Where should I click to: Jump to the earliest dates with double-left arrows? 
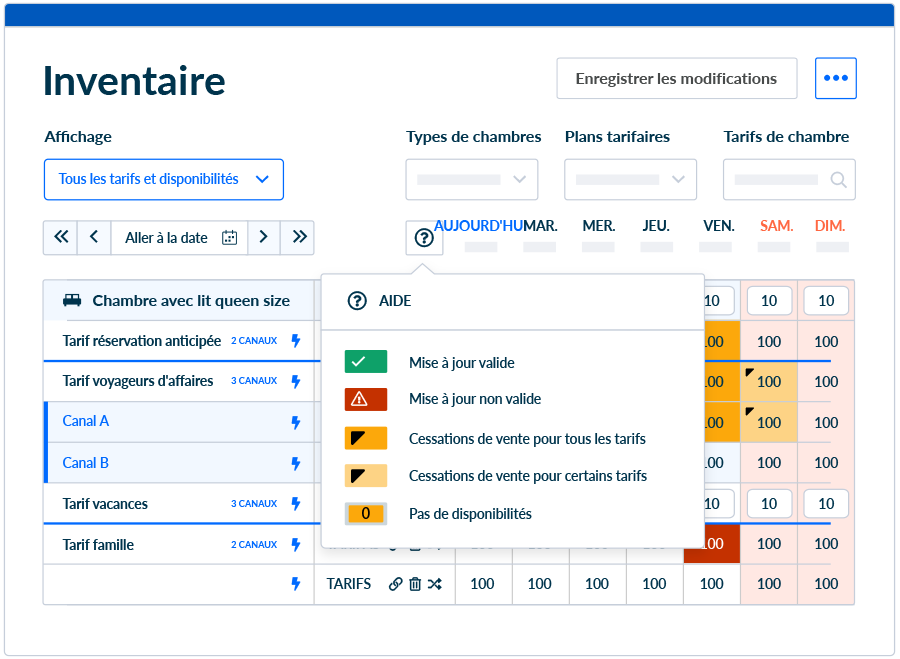point(61,238)
